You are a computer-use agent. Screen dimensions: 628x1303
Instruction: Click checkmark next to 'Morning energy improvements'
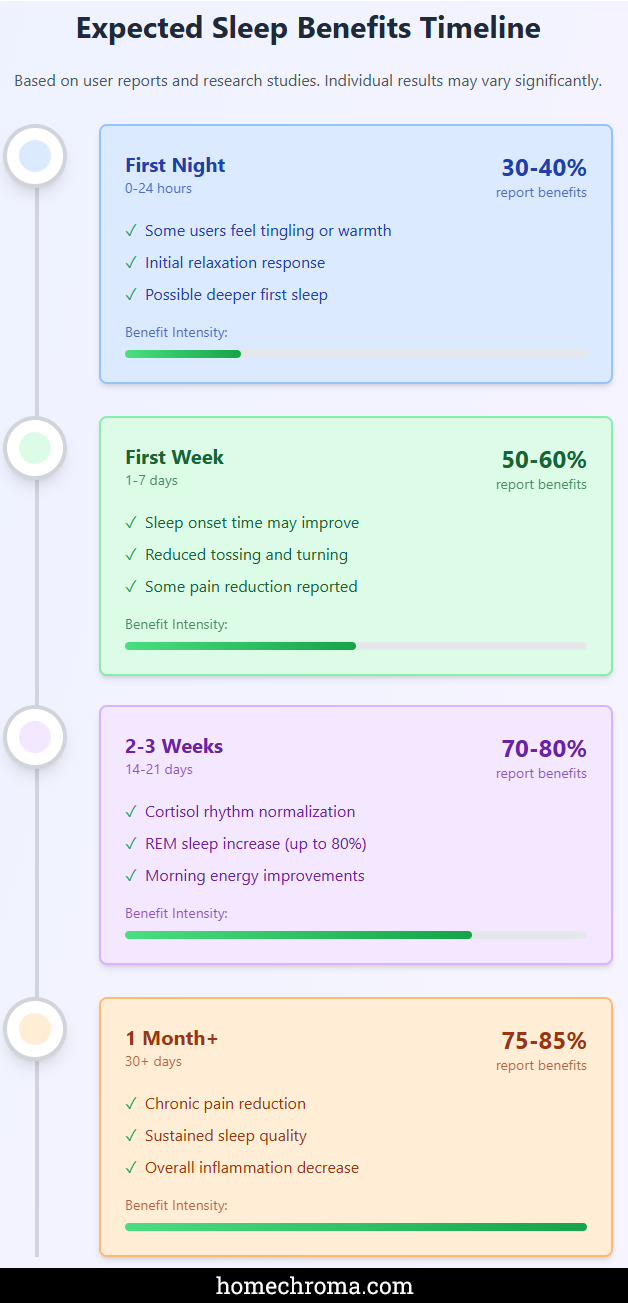click(x=131, y=876)
